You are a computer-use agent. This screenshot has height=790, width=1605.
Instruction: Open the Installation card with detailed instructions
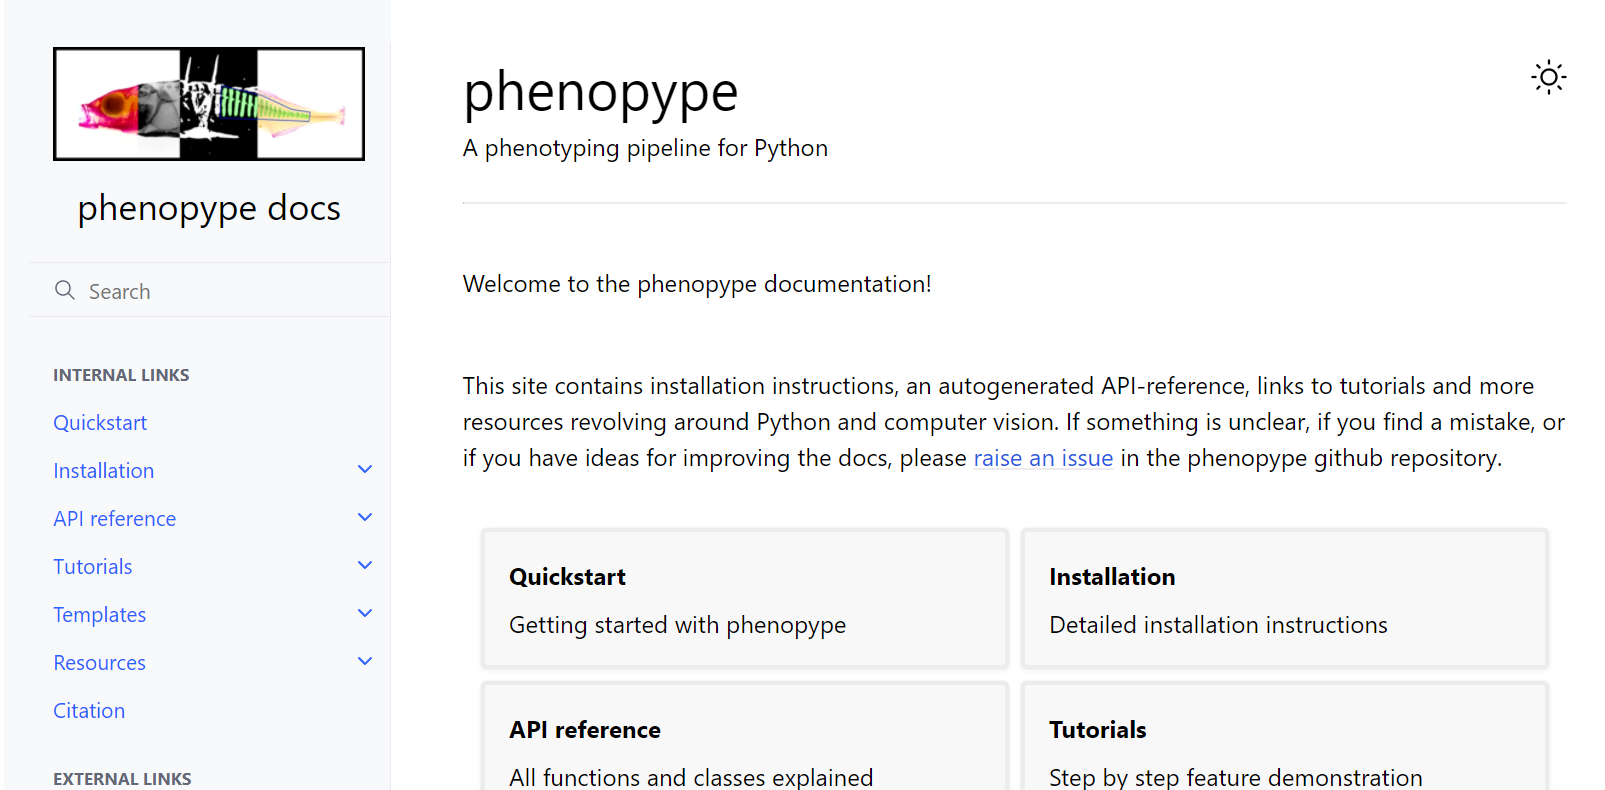click(1284, 599)
